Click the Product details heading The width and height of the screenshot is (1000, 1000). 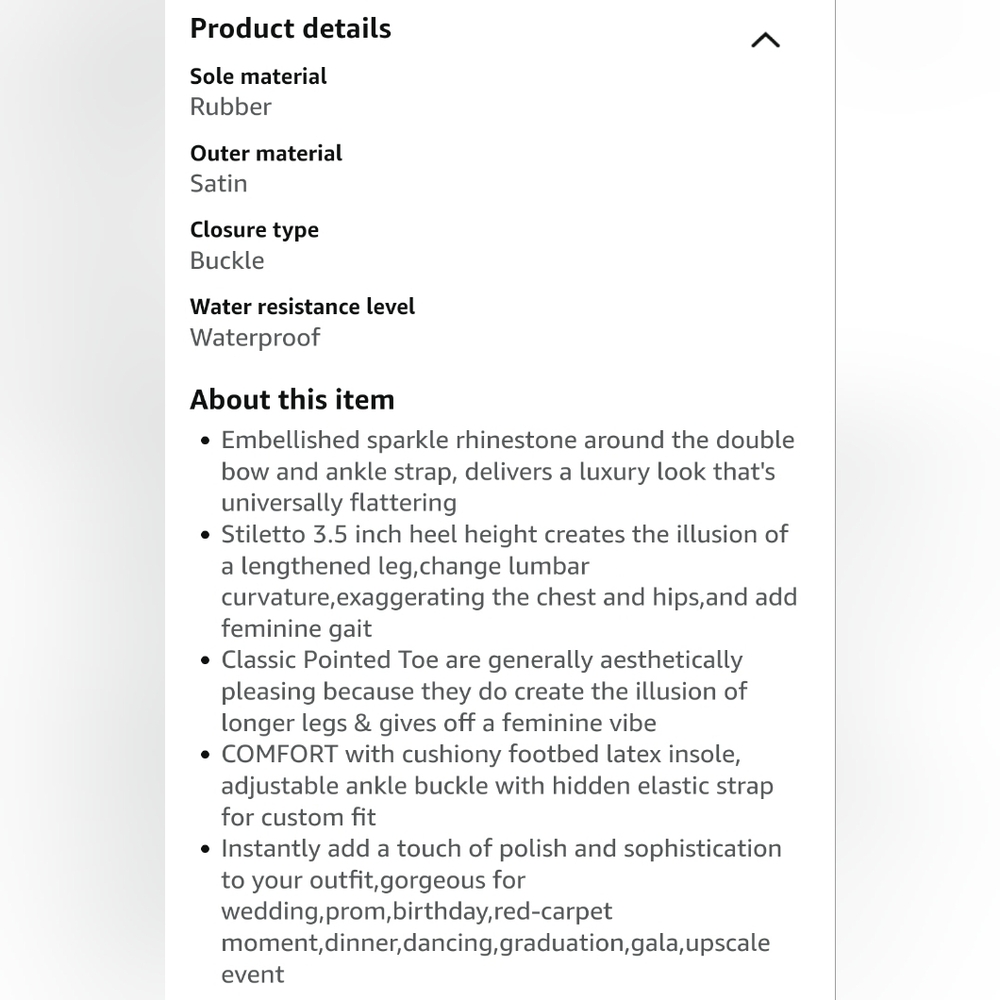[291, 29]
